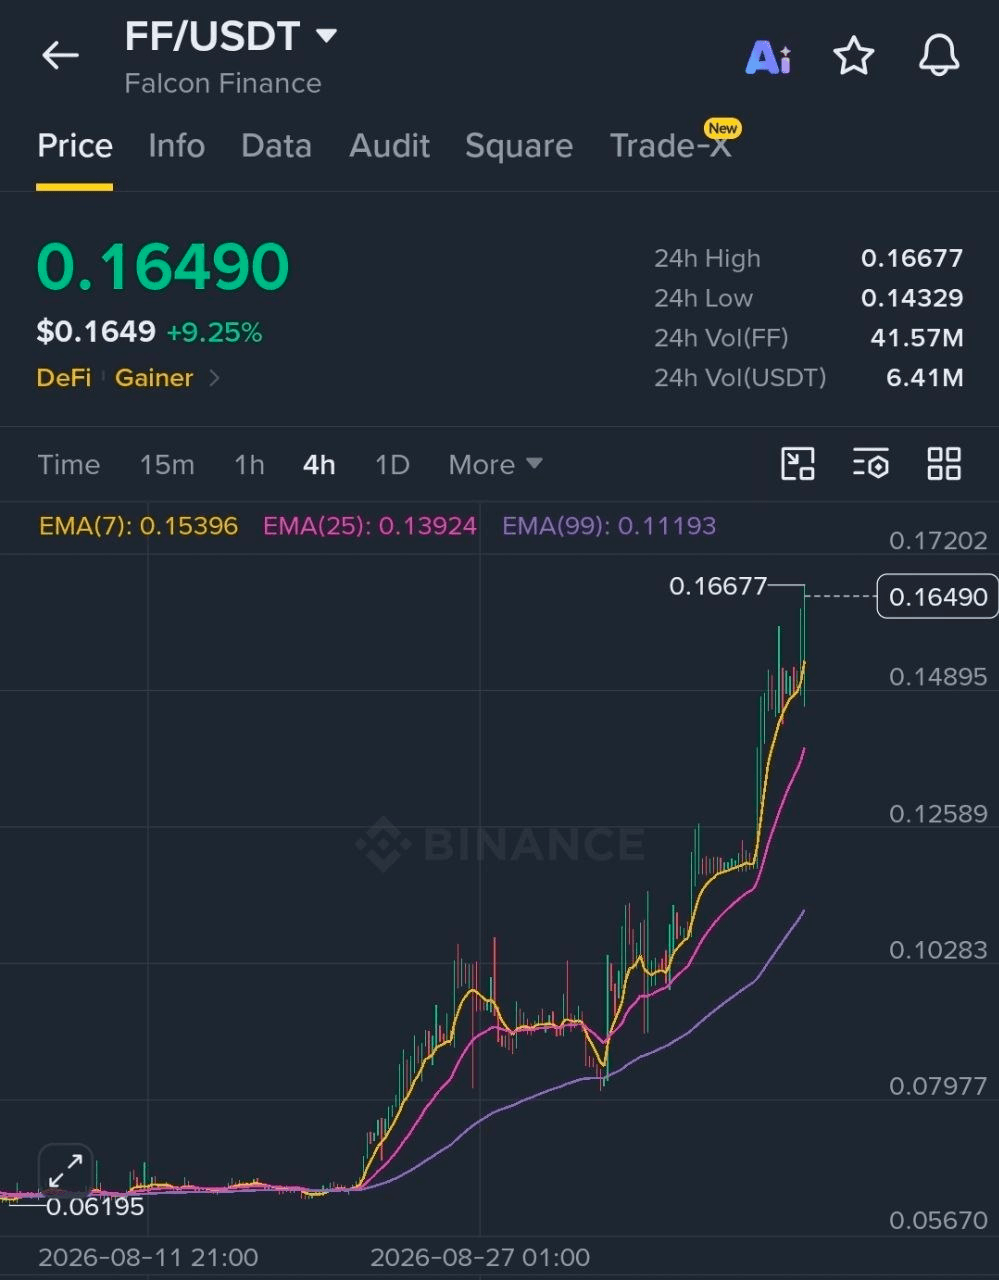Select the 1h chart interval
The image size is (999, 1280).
(x=249, y=465)
